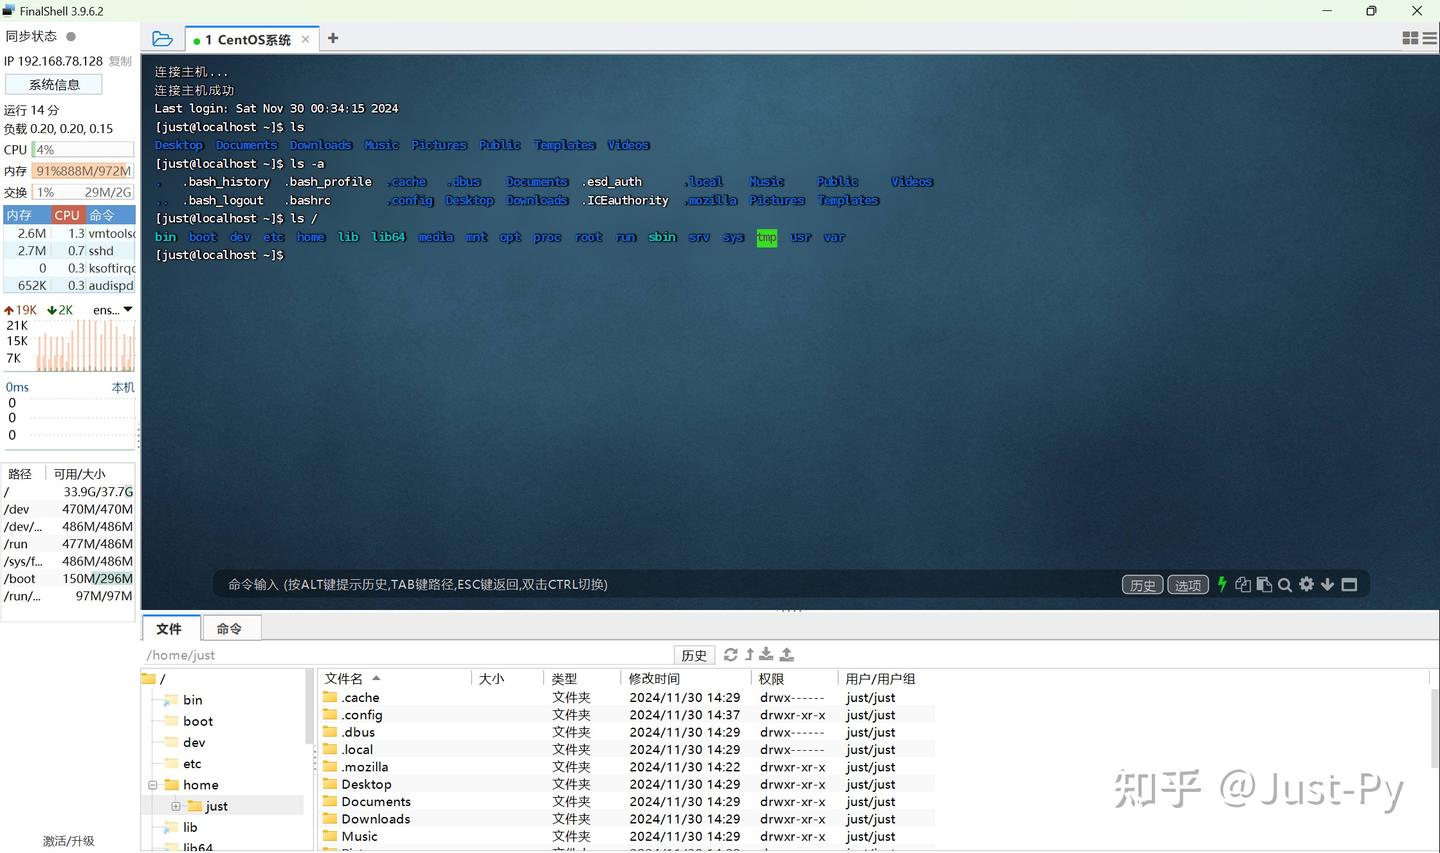Screen dimensions: 1440x853
Task: Switch to the 命令 bottom tab
Action: click(x=230, y=628)
